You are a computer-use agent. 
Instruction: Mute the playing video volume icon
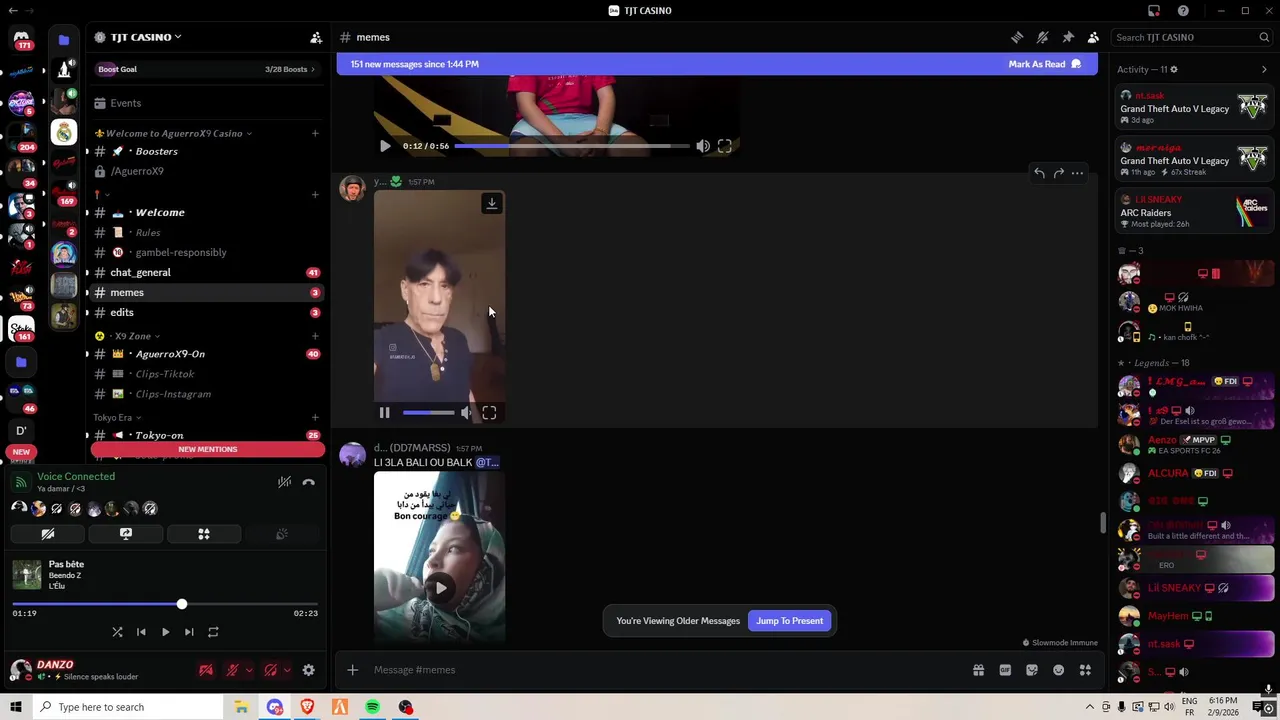pos(466,413)
